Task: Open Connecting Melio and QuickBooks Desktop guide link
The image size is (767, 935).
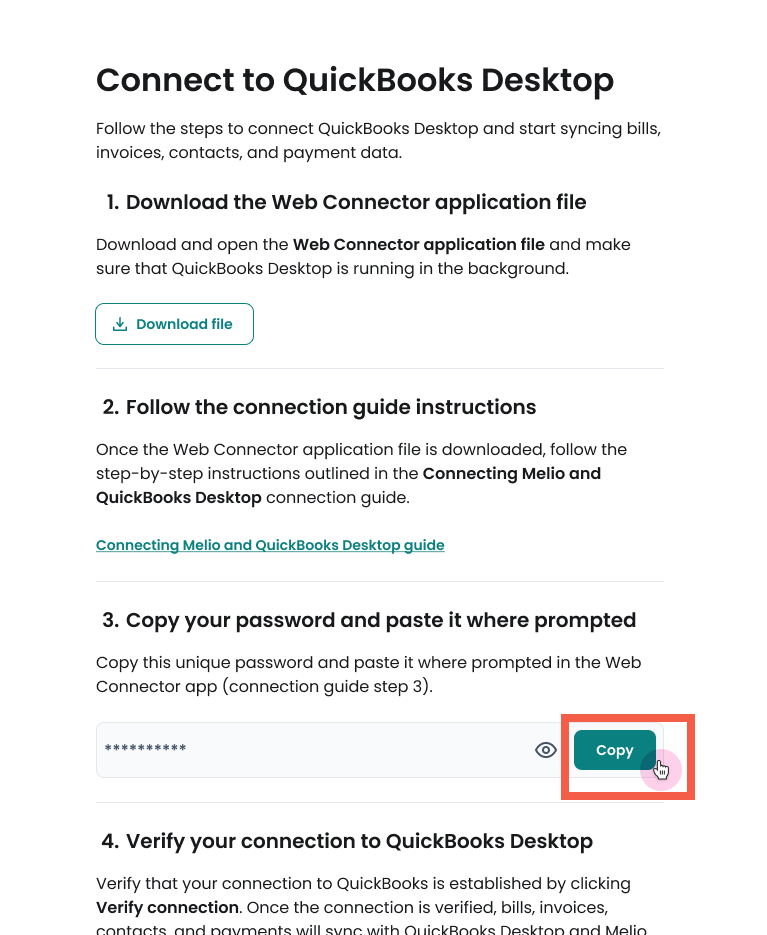Action: [270, 545]
